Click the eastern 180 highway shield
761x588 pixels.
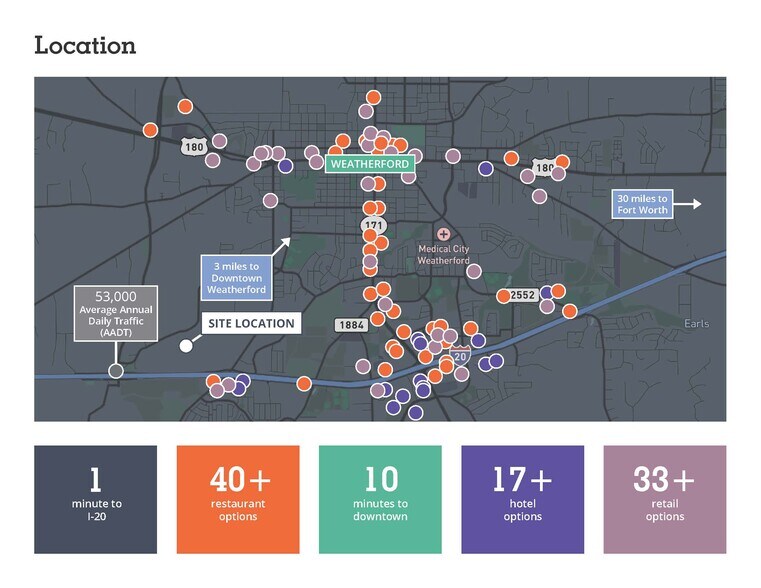[x=544, y=167]
